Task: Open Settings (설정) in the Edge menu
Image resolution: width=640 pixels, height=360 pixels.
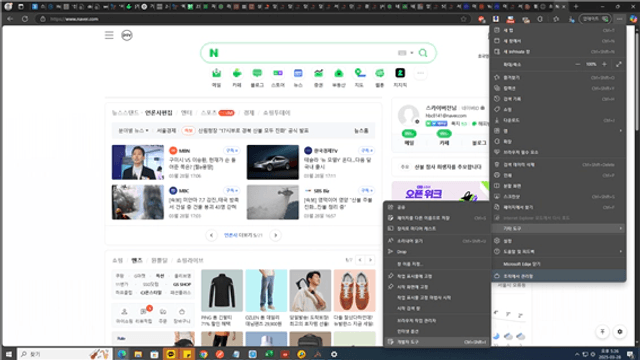Action: click(x=558, y=241)
